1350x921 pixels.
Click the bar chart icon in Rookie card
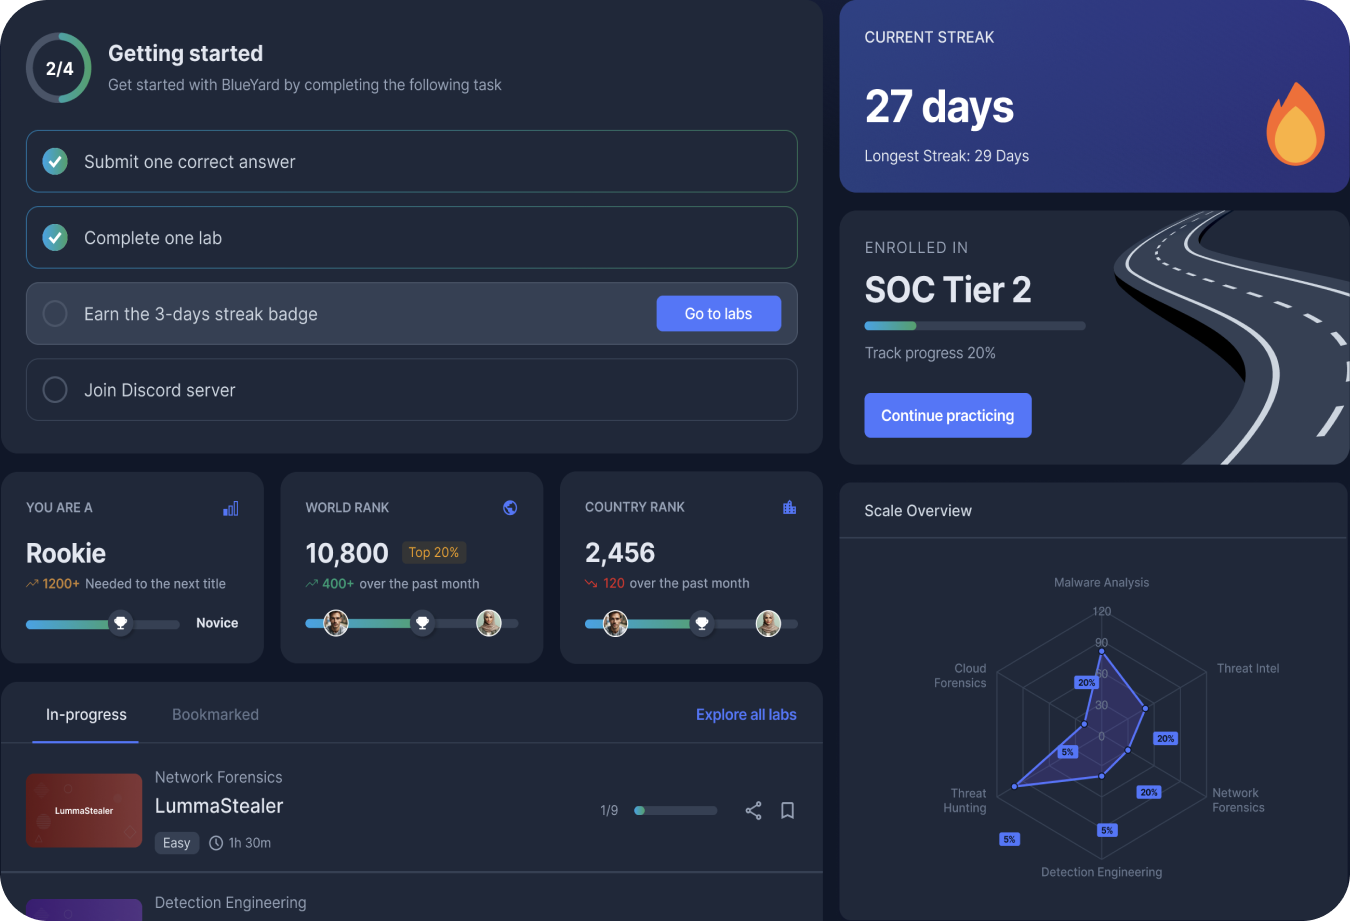[231, 509]
